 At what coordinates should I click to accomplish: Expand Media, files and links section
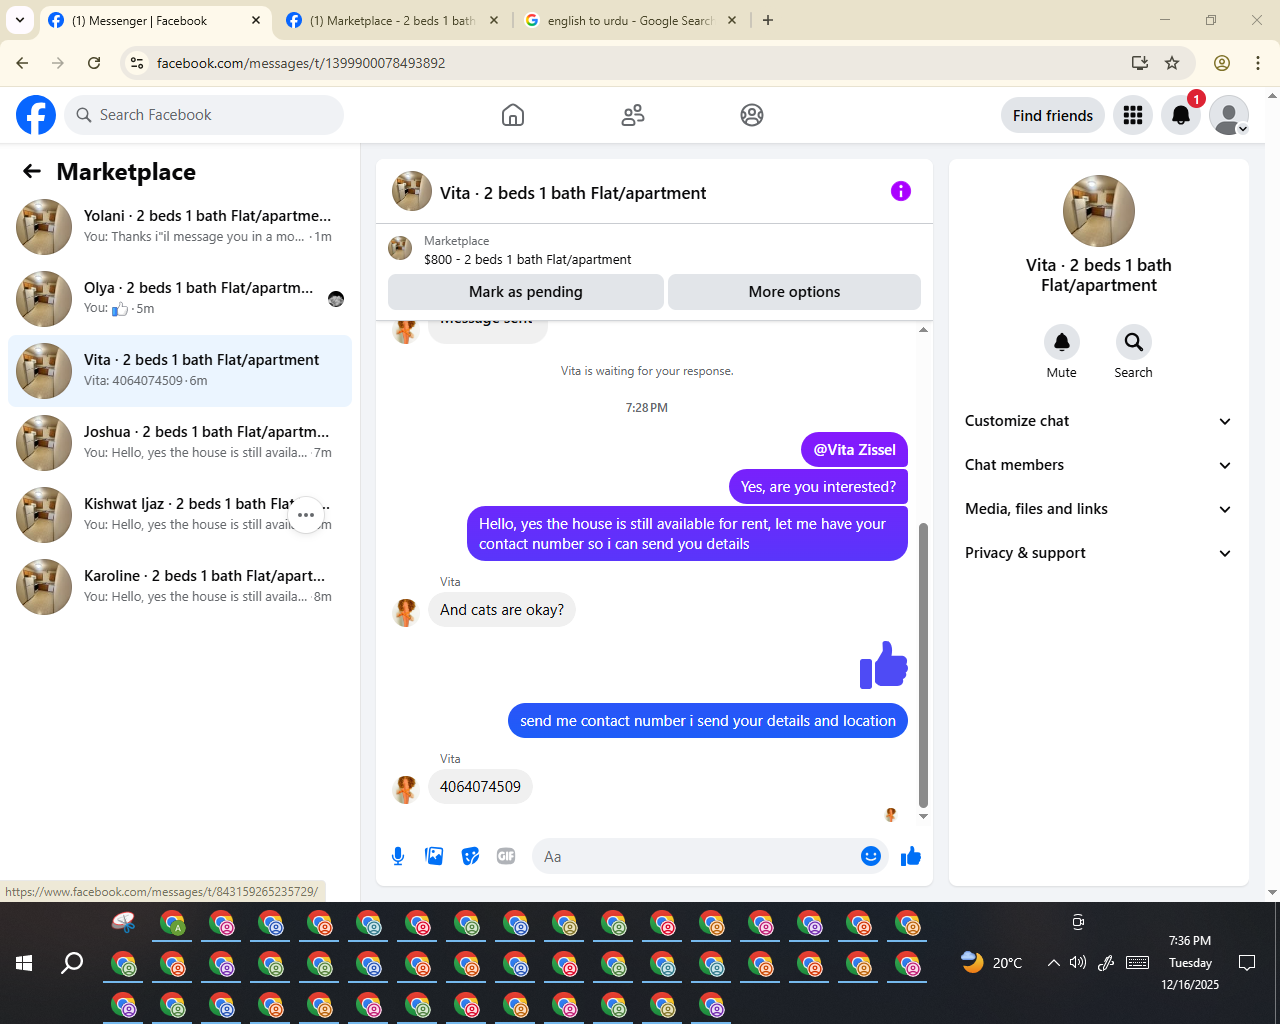(x=1099, y=509)
